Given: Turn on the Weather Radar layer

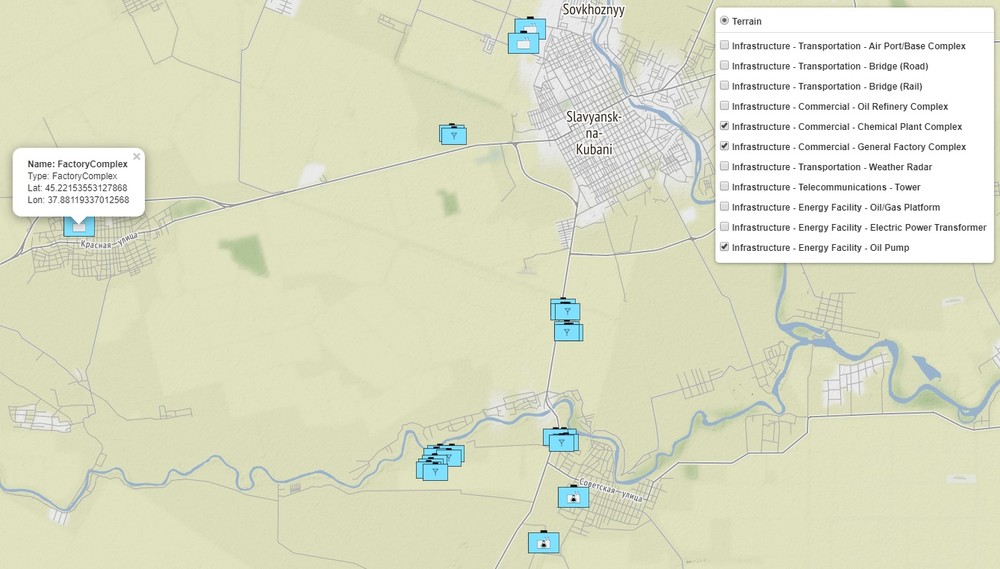Looking at the screenshot, I should pyautogui.click(x=724, y=166).
